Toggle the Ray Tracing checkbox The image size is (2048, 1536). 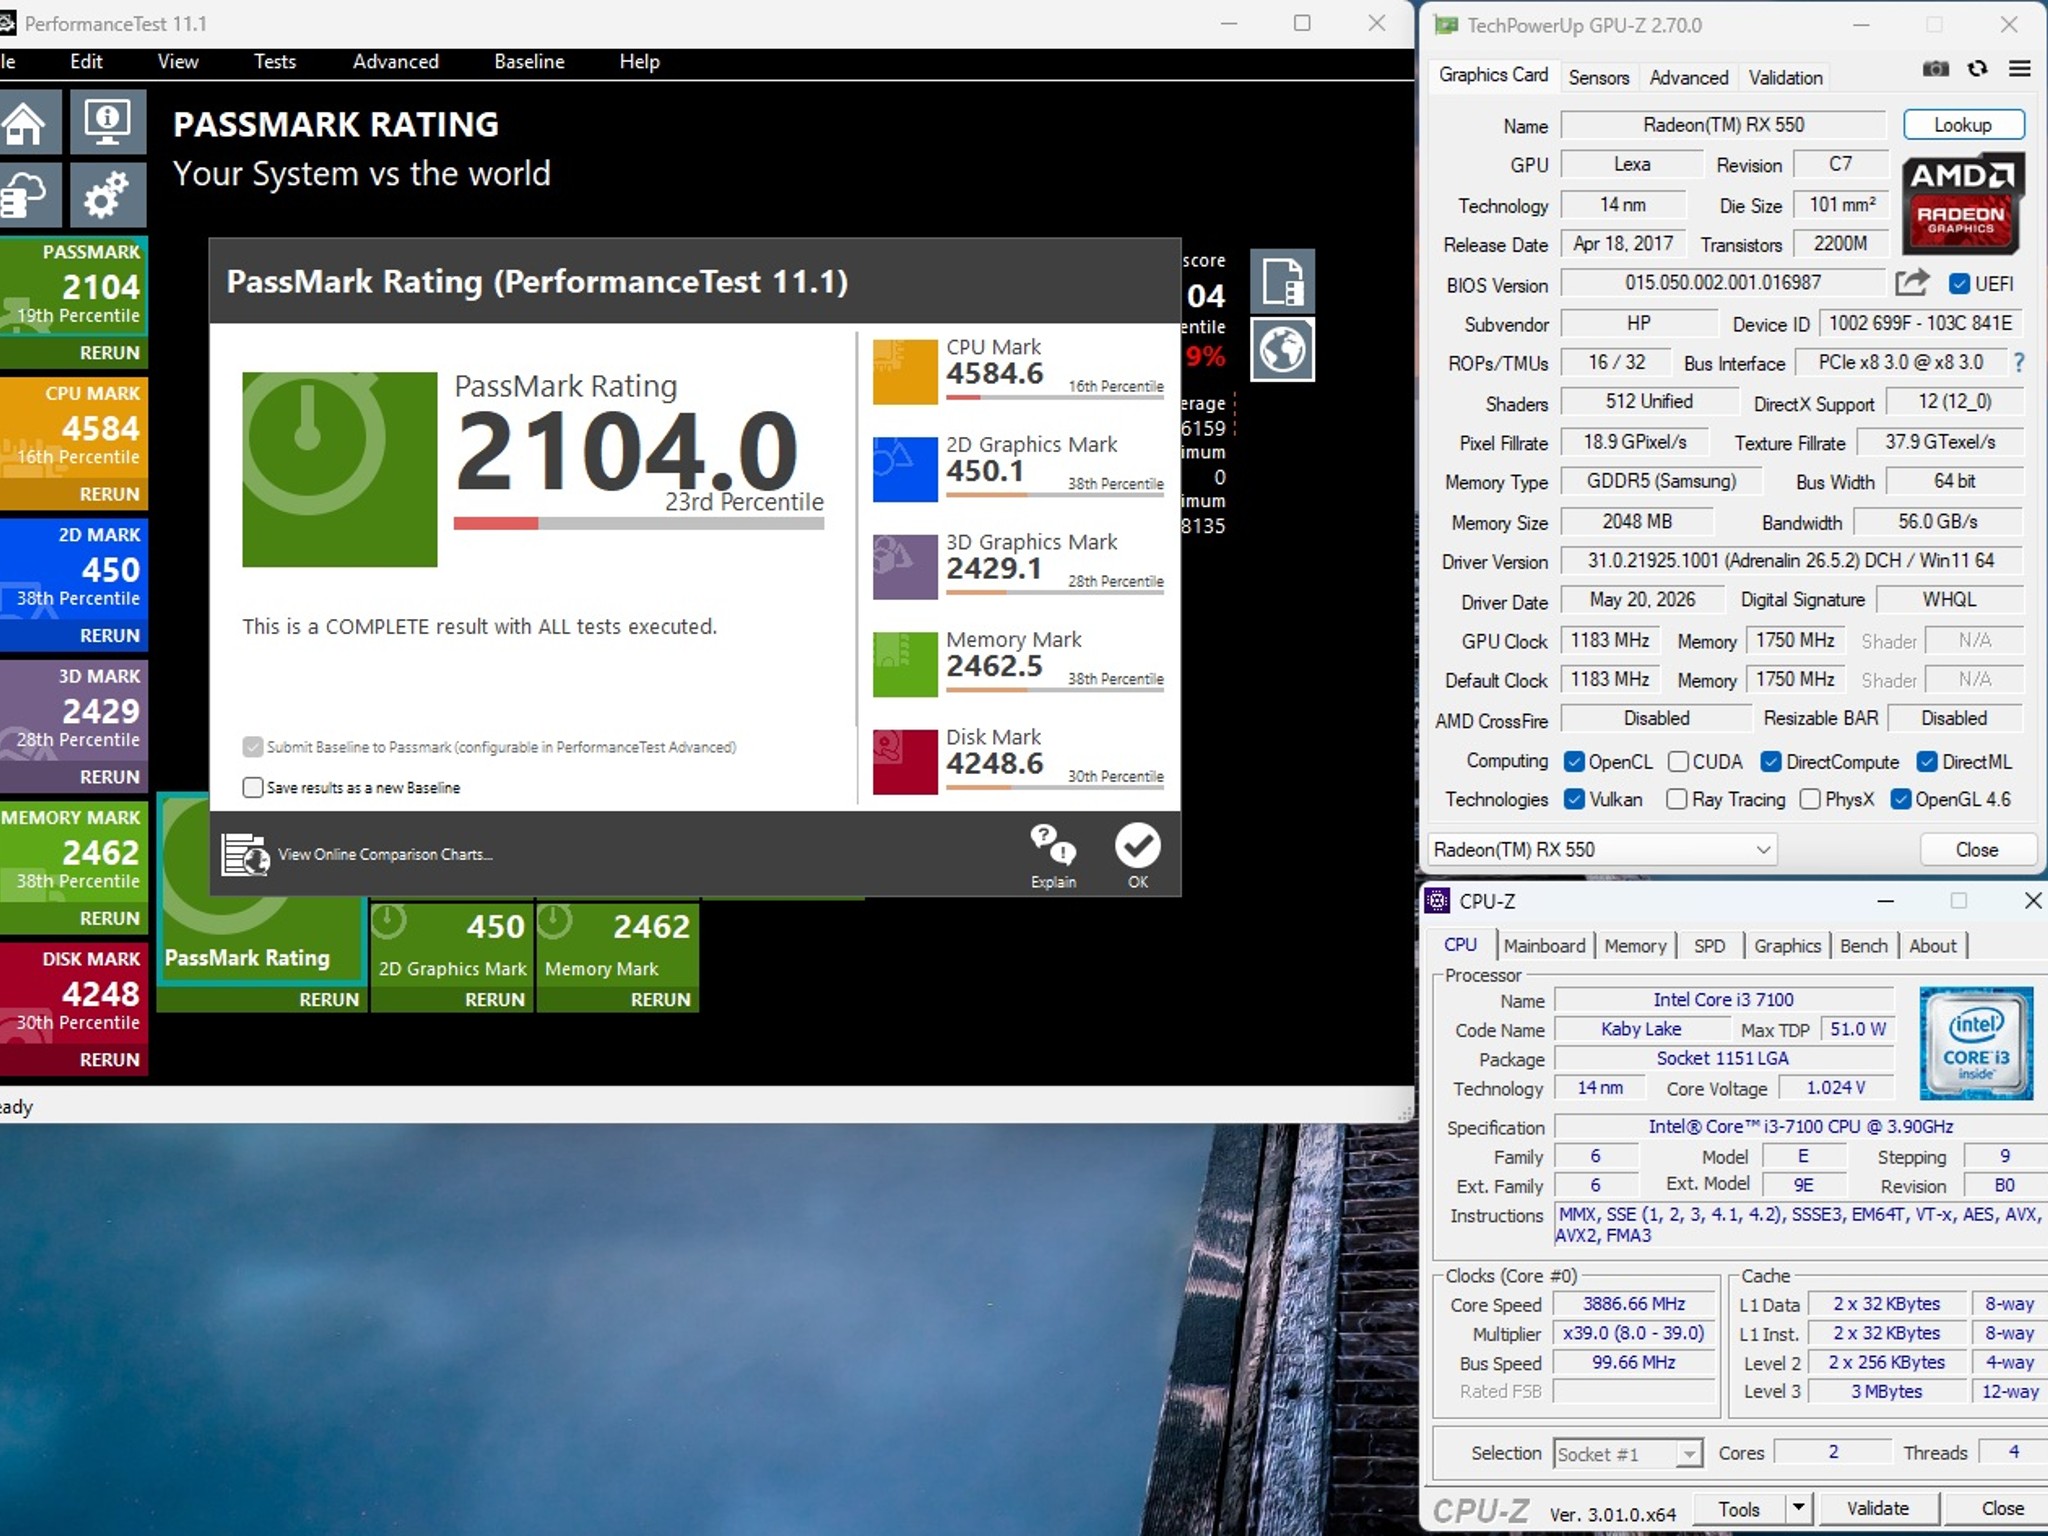(x=1677, y=799)
